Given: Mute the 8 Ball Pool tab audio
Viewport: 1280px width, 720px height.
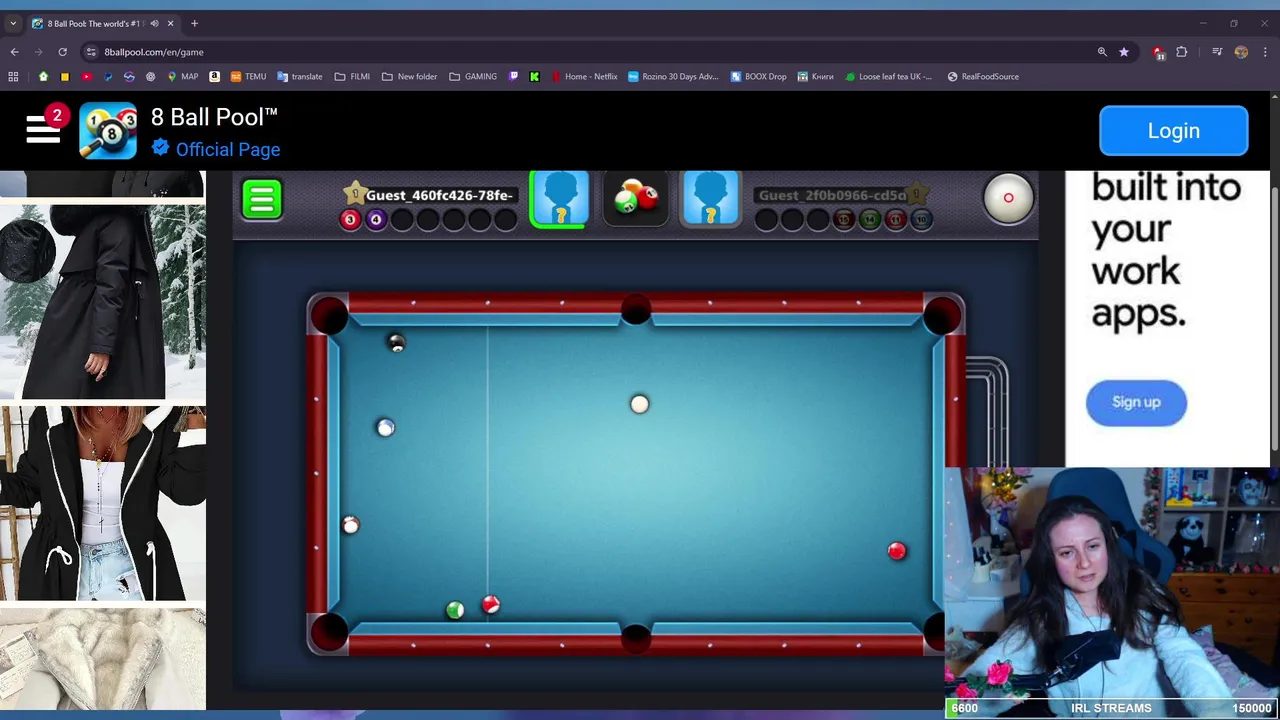Looking at the screenshot, I should point(154,23).
